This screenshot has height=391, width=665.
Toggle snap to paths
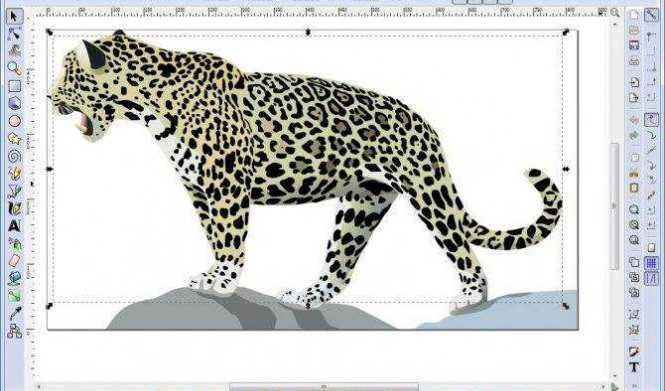coord(651,136)
